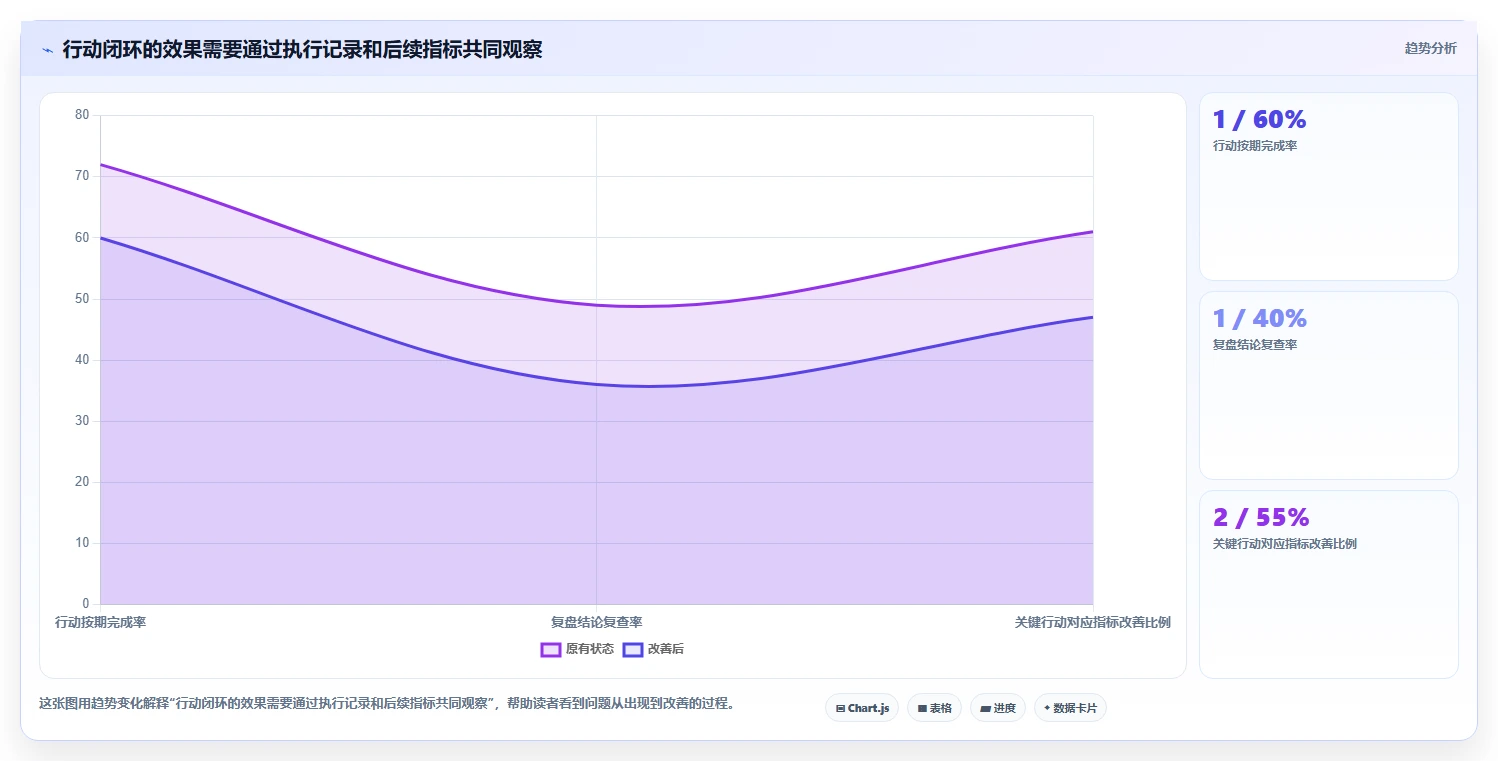
Task: Click the 2 / 55% metric value
Action: 1260,517
